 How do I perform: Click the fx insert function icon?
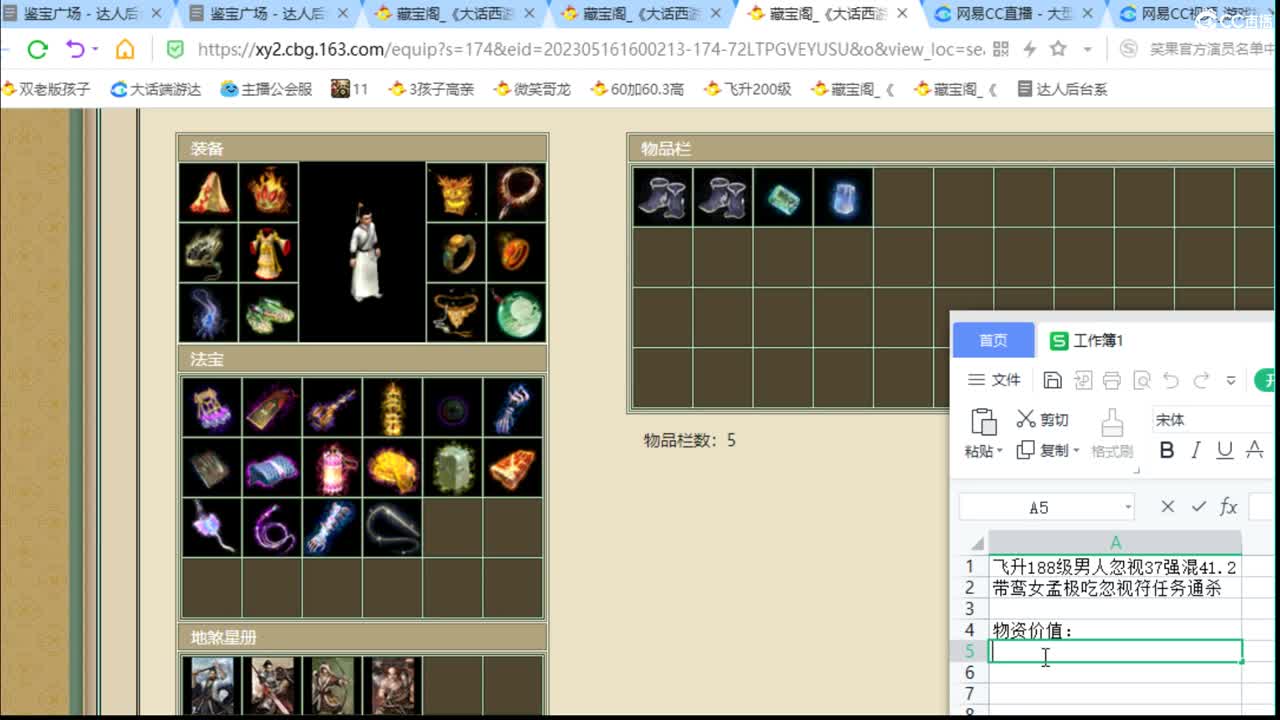pos(1229,507)
